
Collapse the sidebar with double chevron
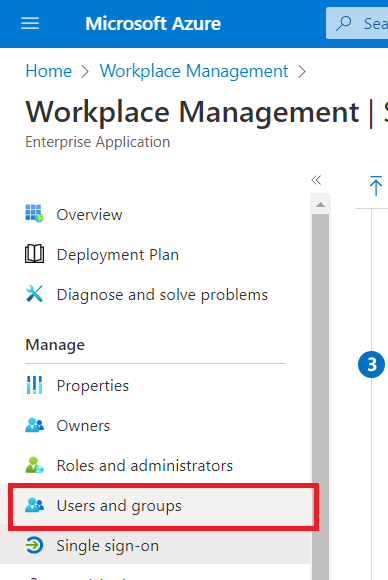click(x=316, y=180)
